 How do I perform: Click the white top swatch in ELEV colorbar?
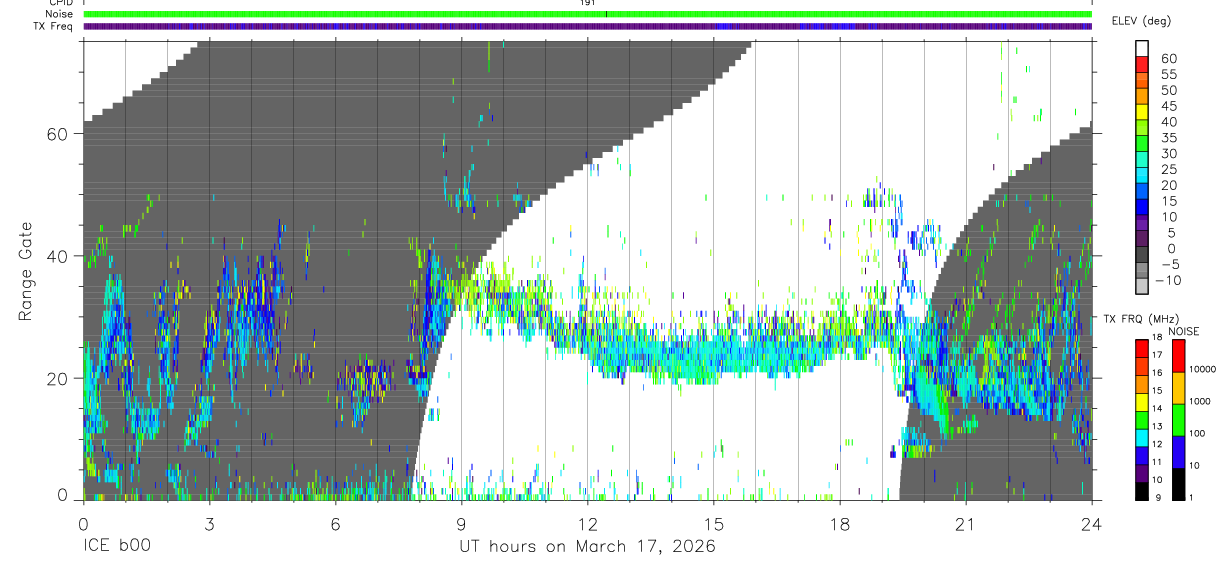[x=1142, y=48]
